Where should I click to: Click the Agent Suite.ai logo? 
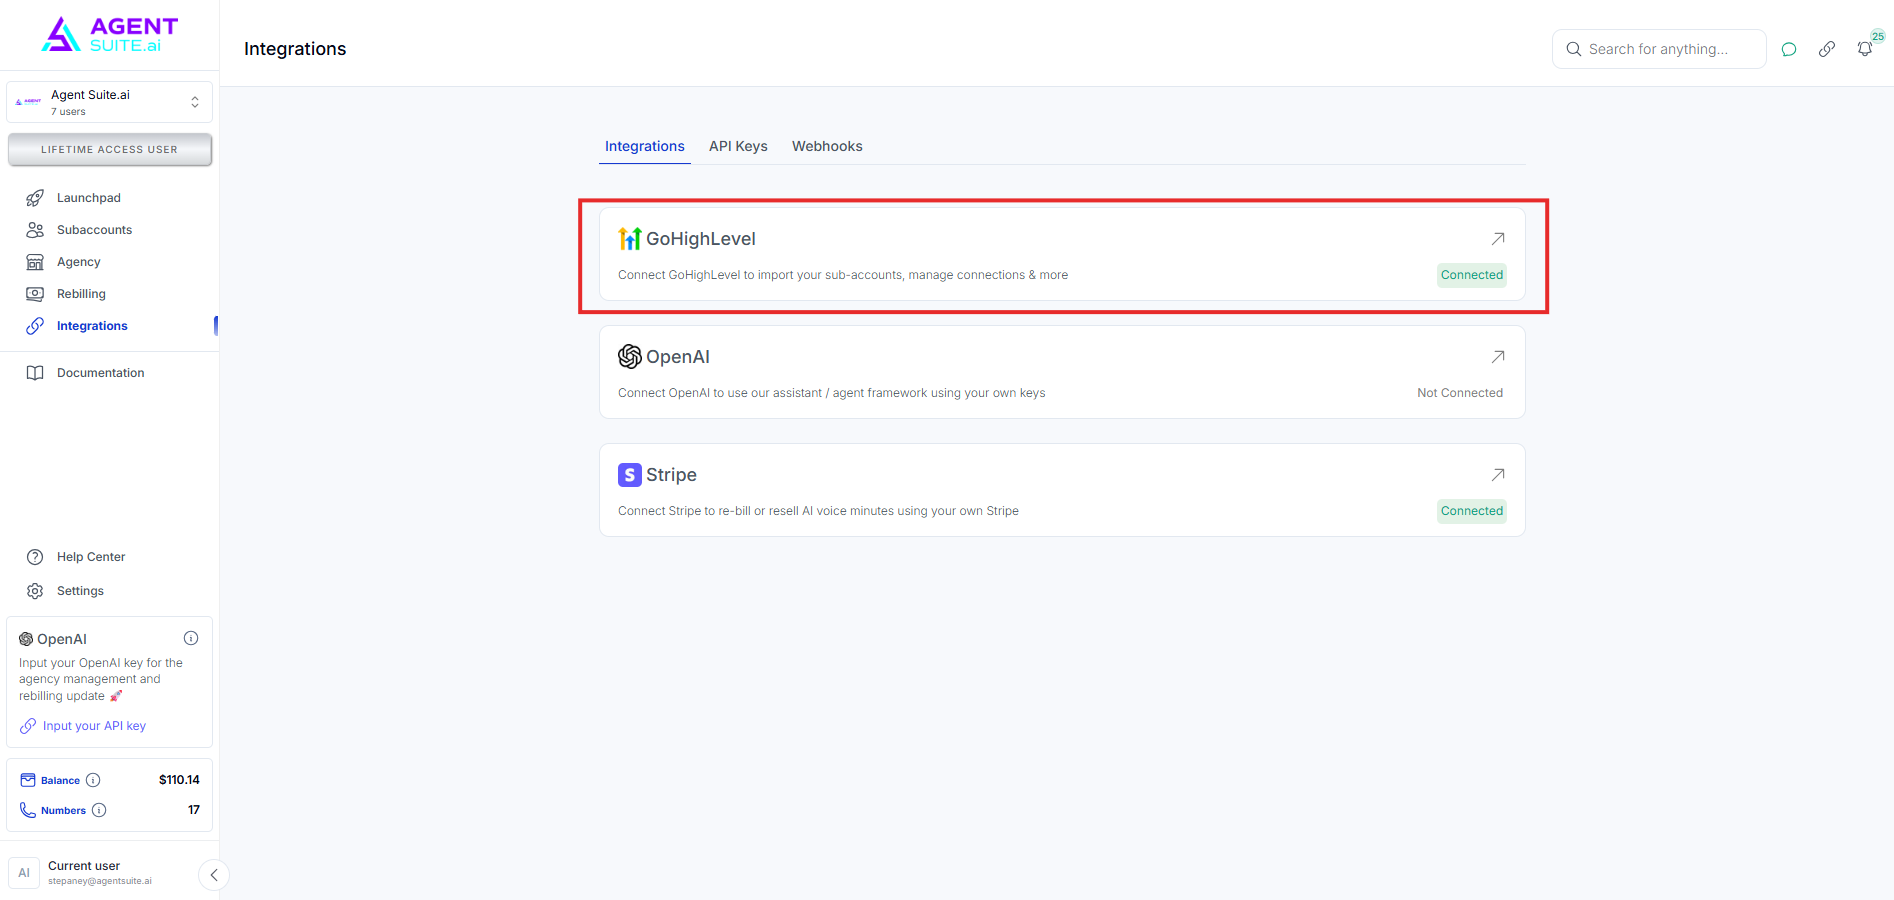pyautogui.click(x=109, y=35)
